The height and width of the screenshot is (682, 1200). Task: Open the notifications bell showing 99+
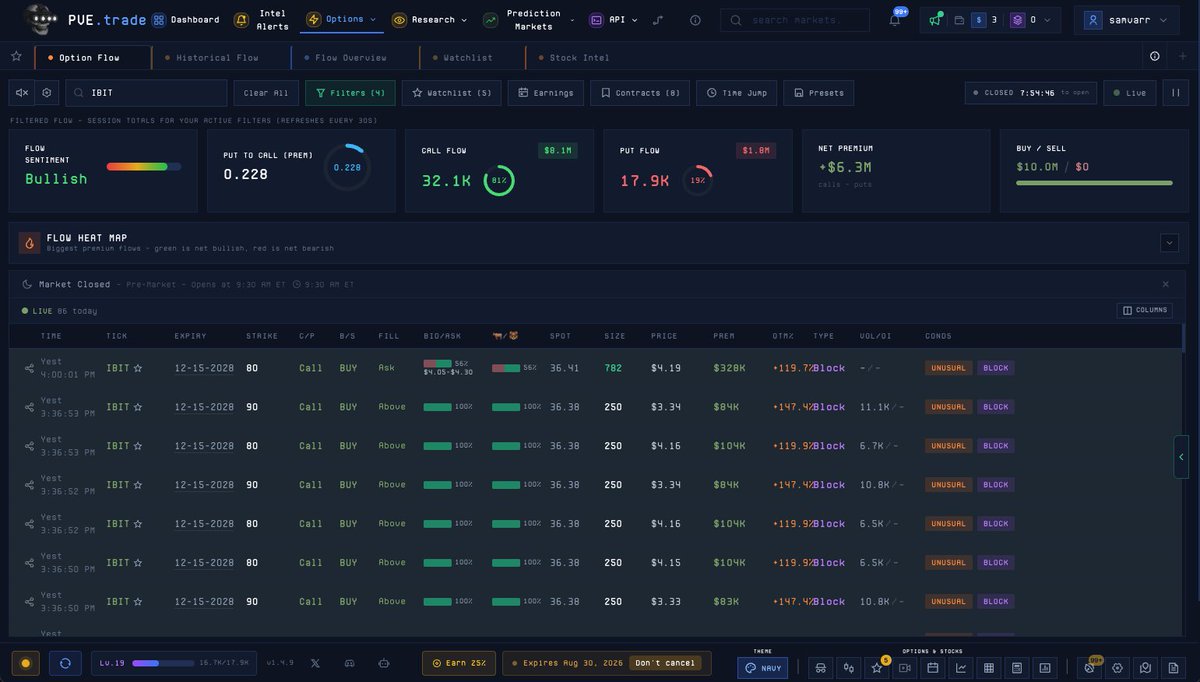[895, 19]
